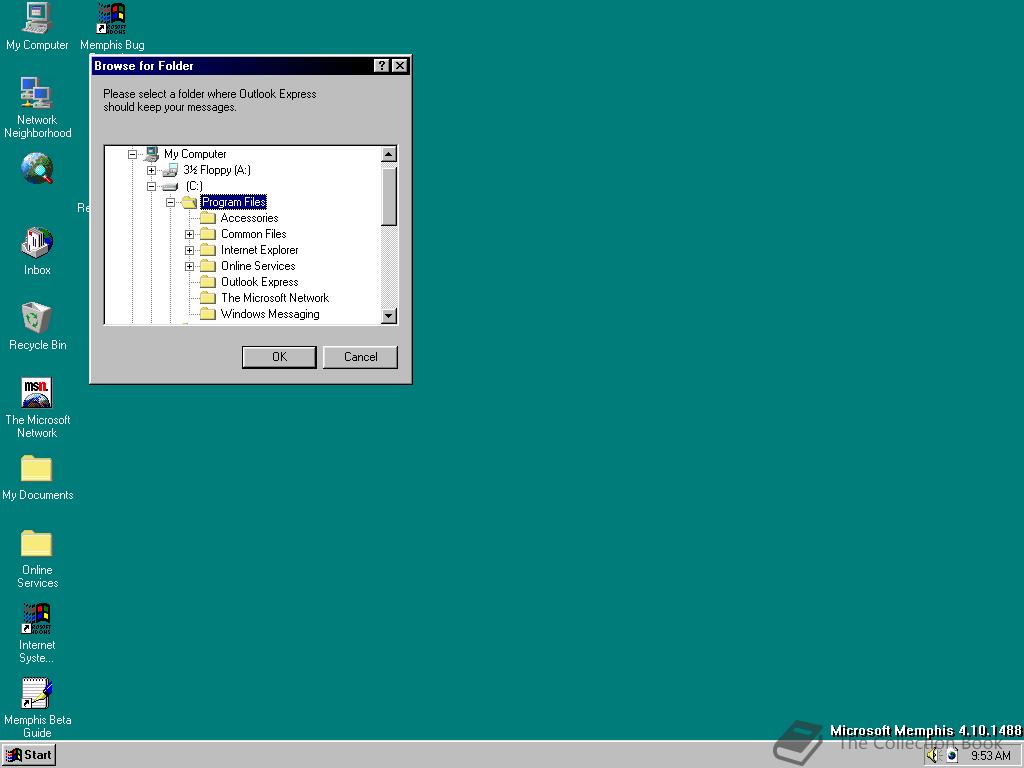This screenshot has height=768, width=1024.
Task: Open the Memphis Bug desktop shortcut
Action: click(x=112, y=26)
